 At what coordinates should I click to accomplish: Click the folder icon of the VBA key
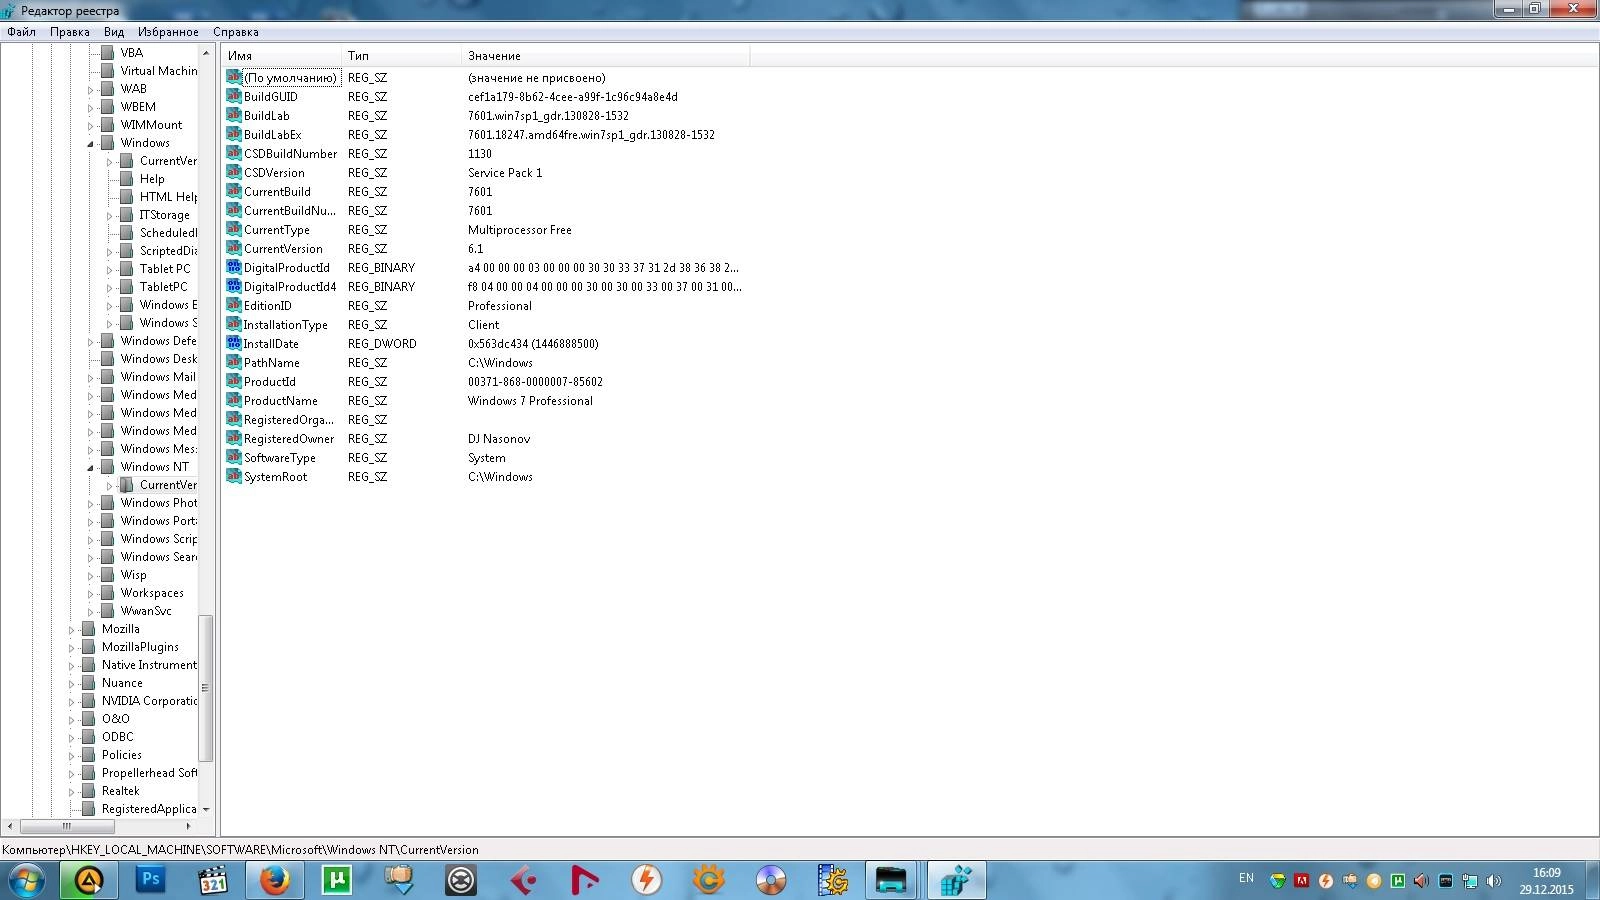coord(108,53)
